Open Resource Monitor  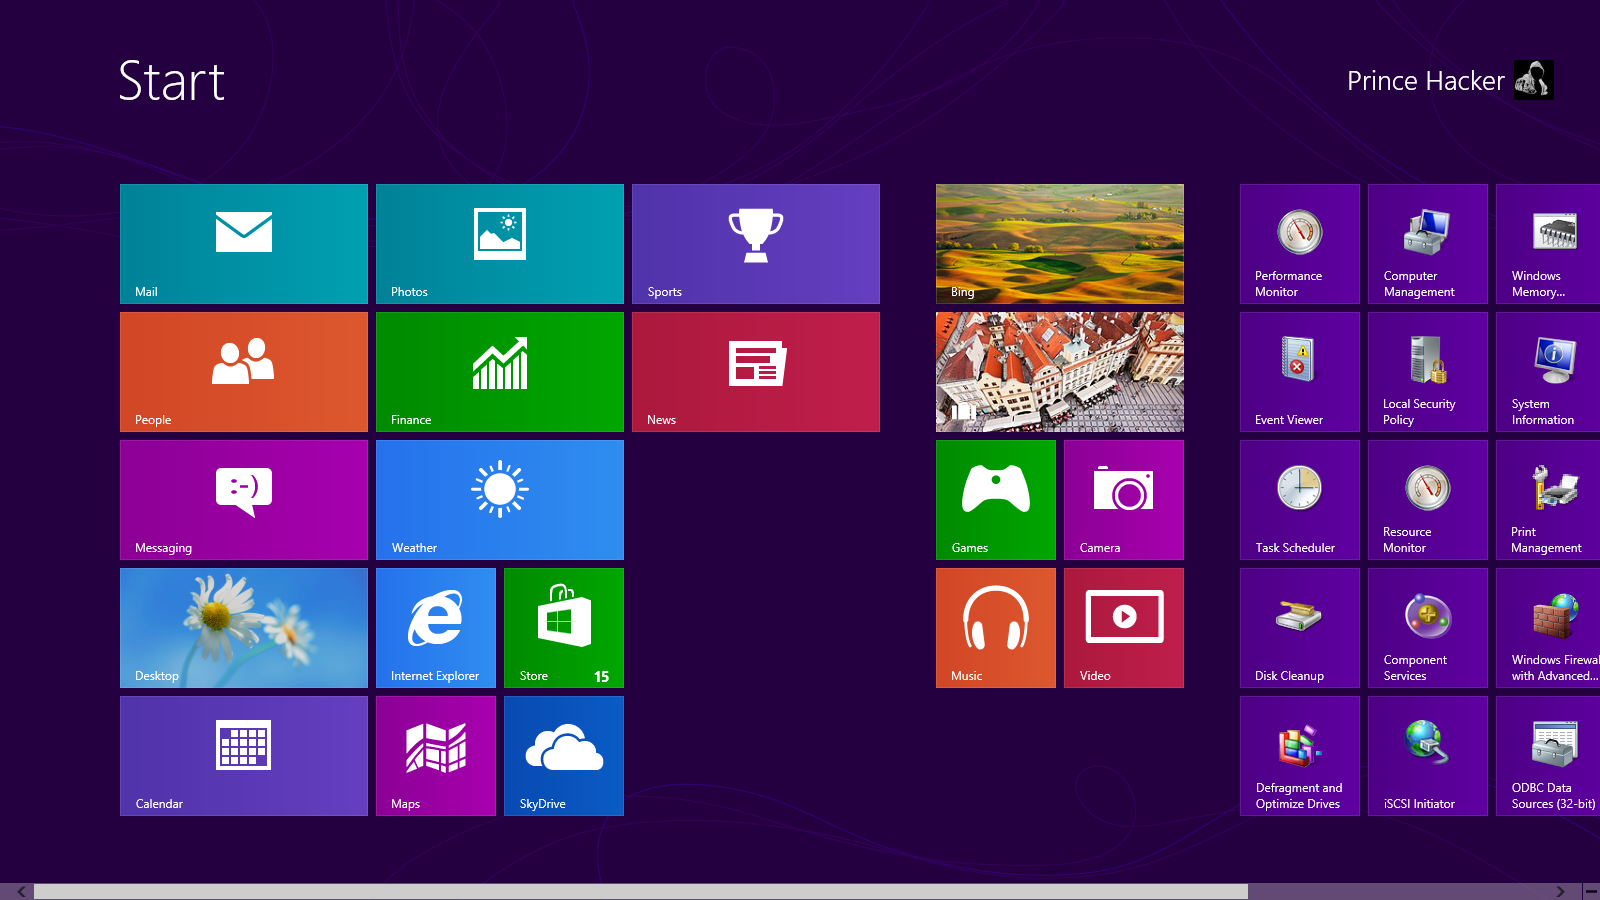(1428, 500)
